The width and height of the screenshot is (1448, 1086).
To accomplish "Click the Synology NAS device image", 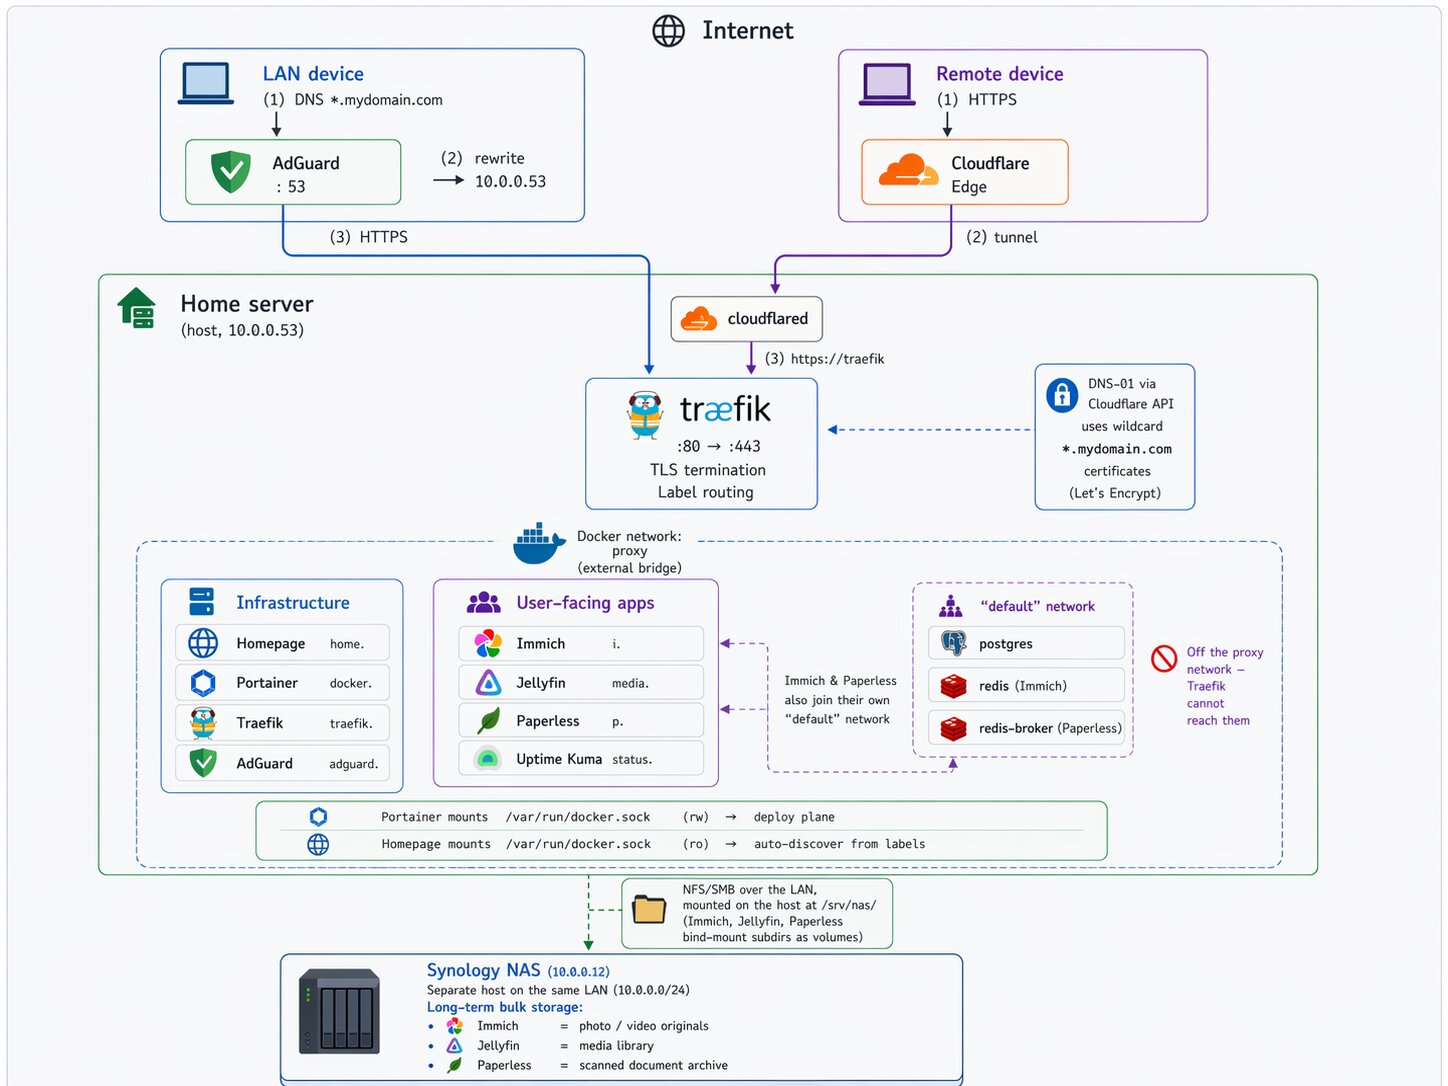I will click(x=340, y=1011).
